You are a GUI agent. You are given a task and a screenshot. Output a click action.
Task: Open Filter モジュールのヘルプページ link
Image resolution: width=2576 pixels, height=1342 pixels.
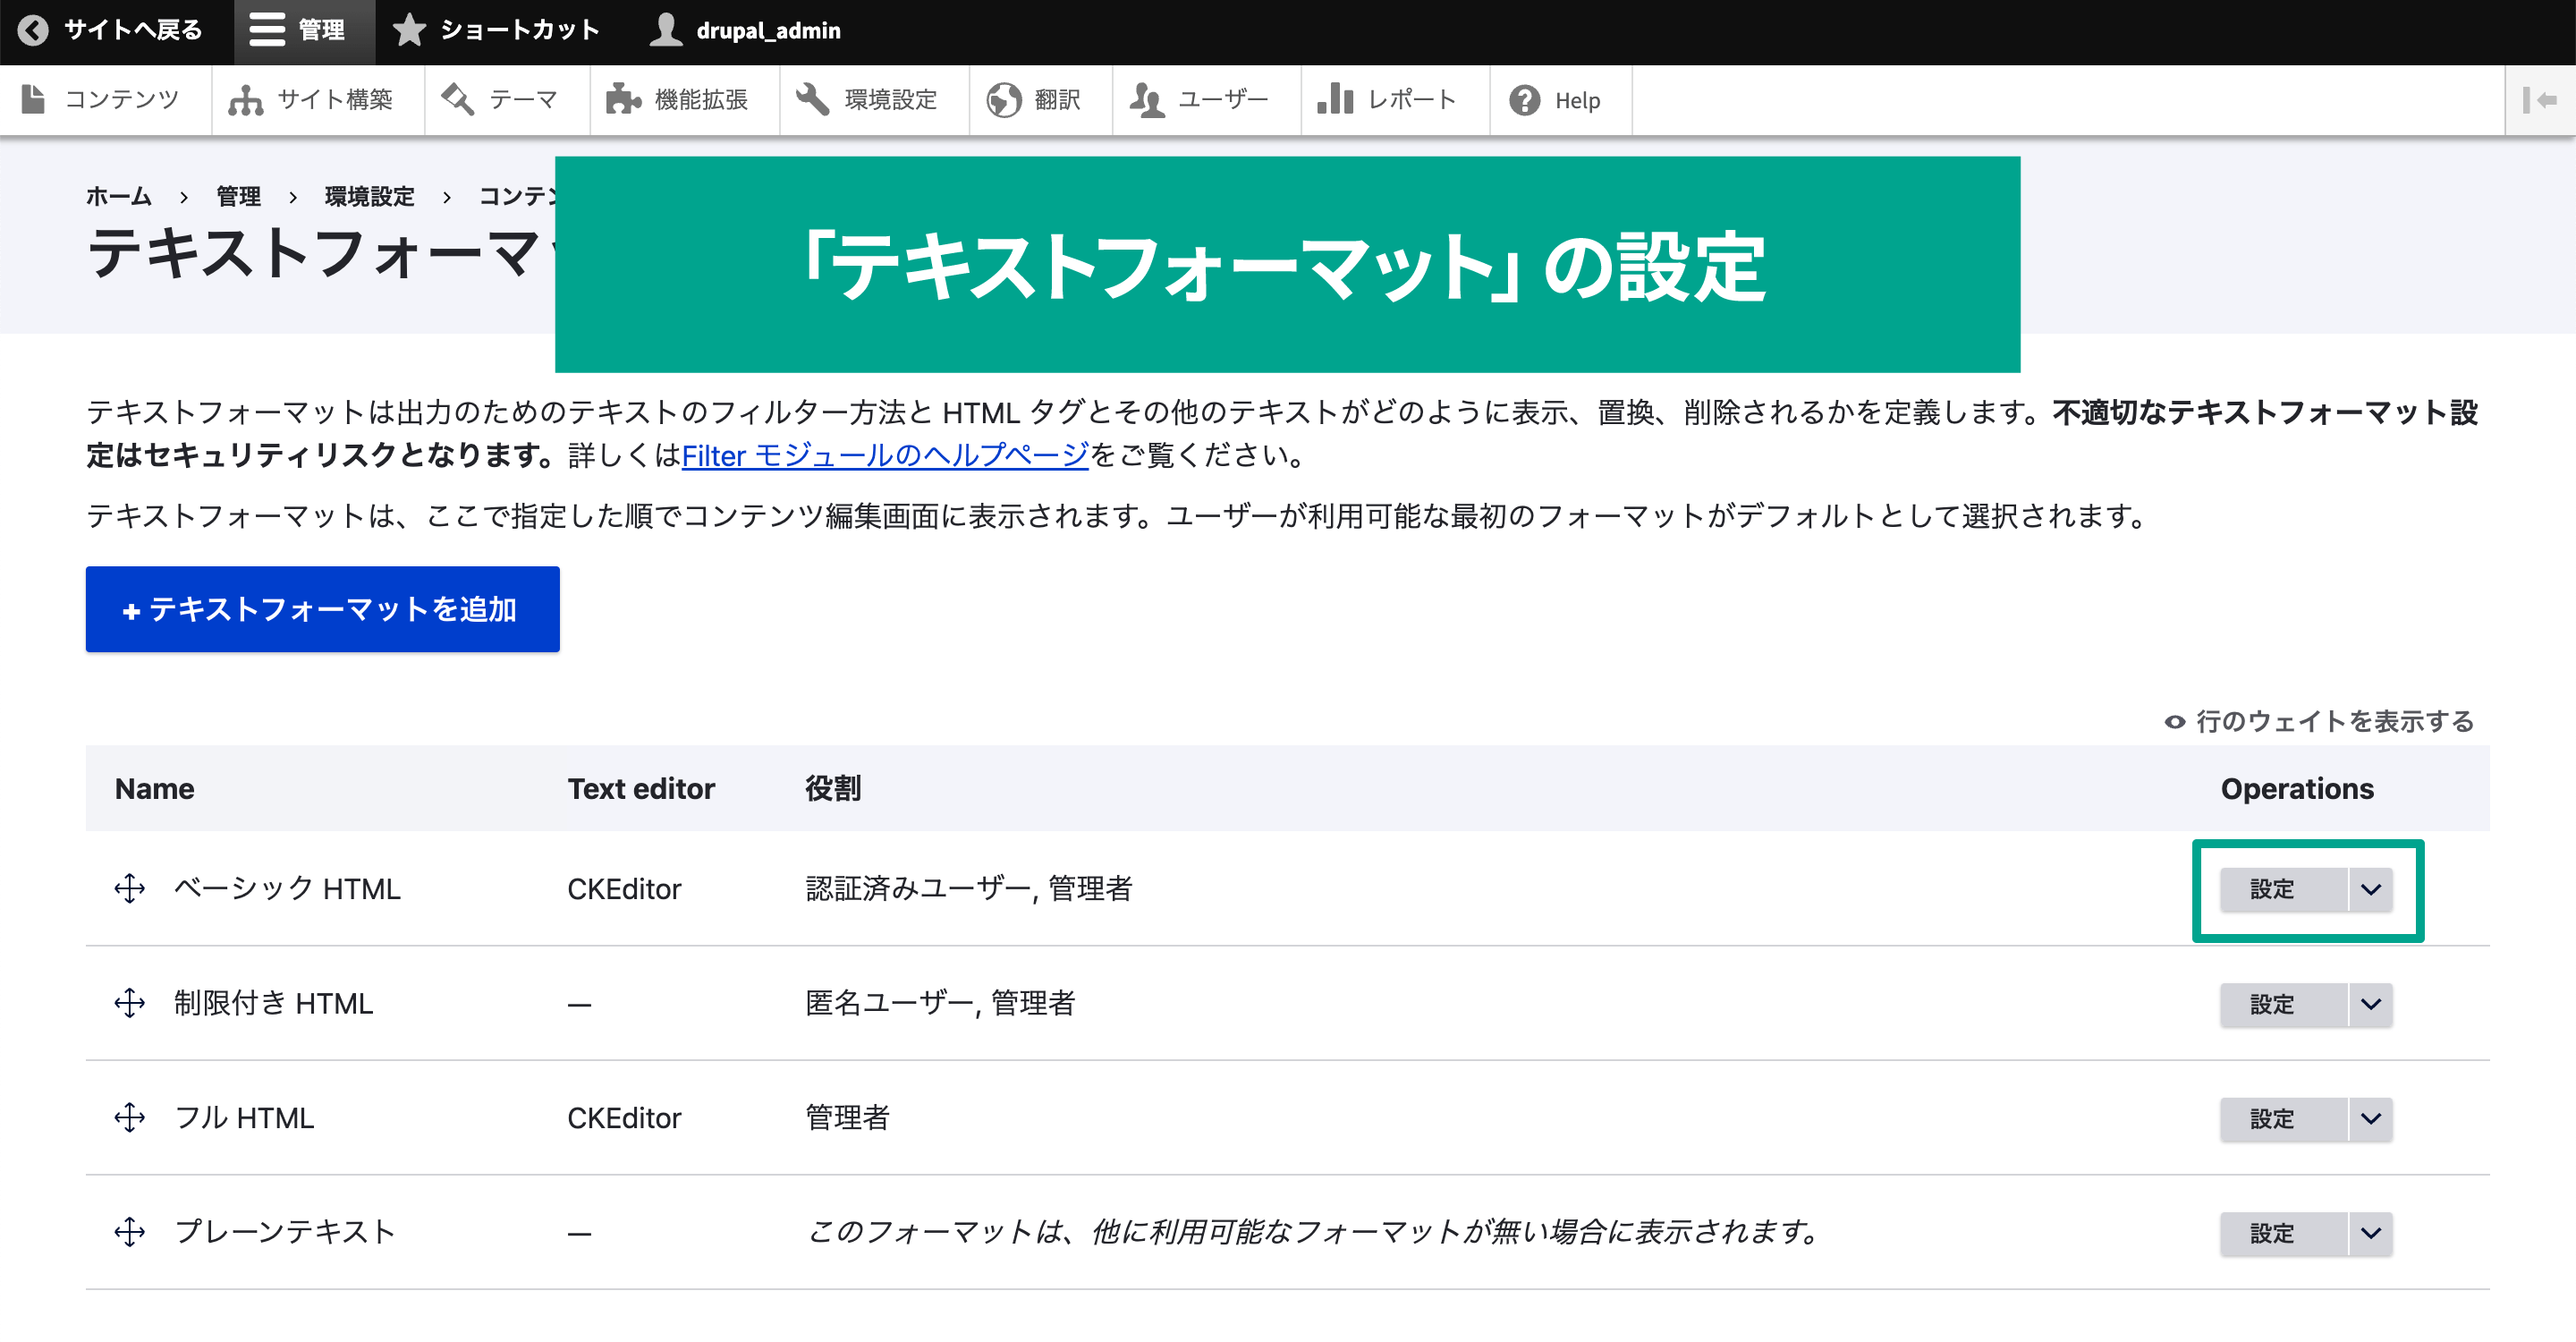click(885, 455)
